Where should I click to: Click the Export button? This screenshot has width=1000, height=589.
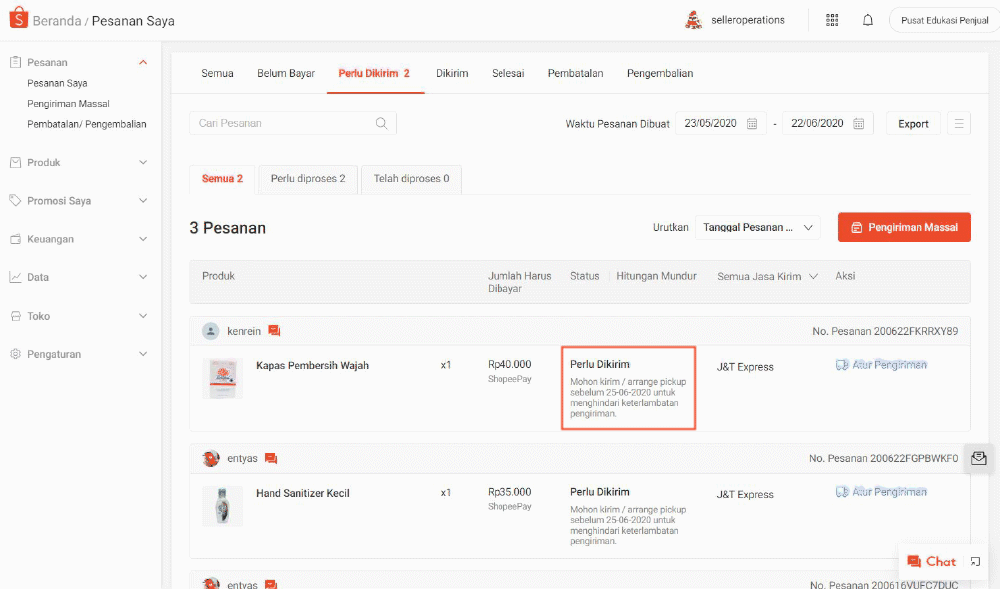pyautogui.click(x=913, y=124)
